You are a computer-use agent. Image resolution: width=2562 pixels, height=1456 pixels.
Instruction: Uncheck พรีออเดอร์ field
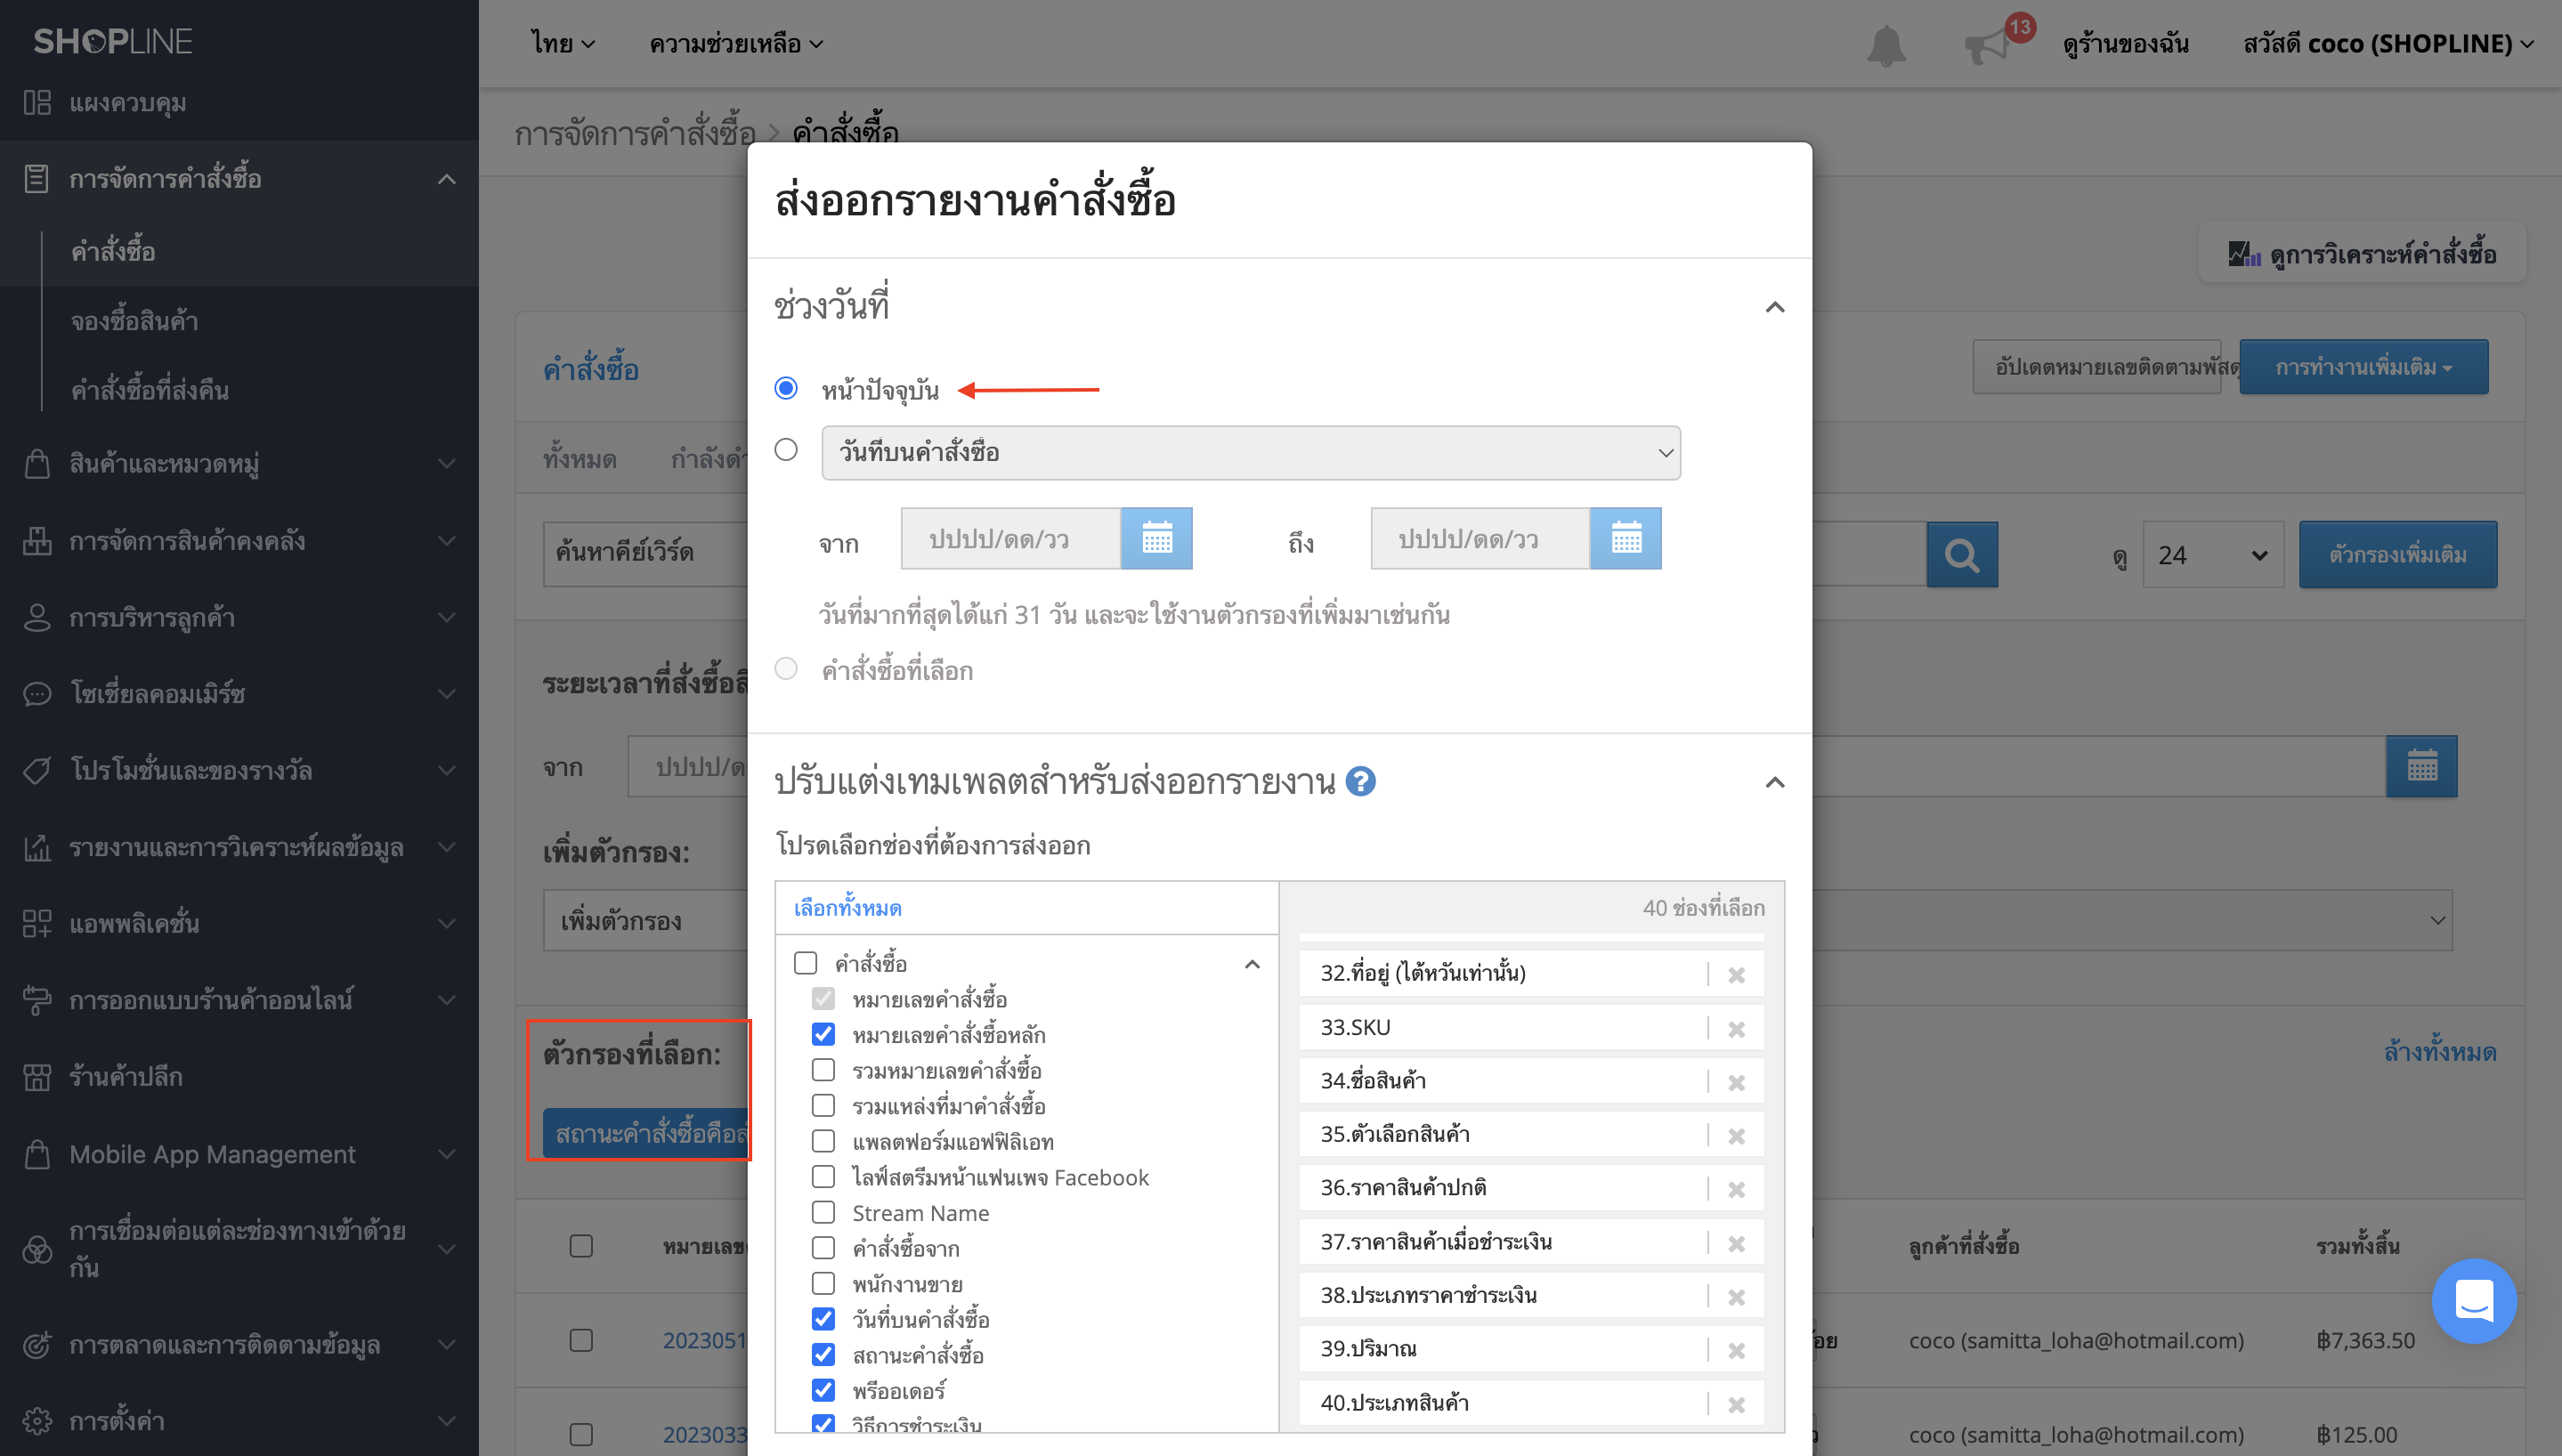pos(823,1390)
